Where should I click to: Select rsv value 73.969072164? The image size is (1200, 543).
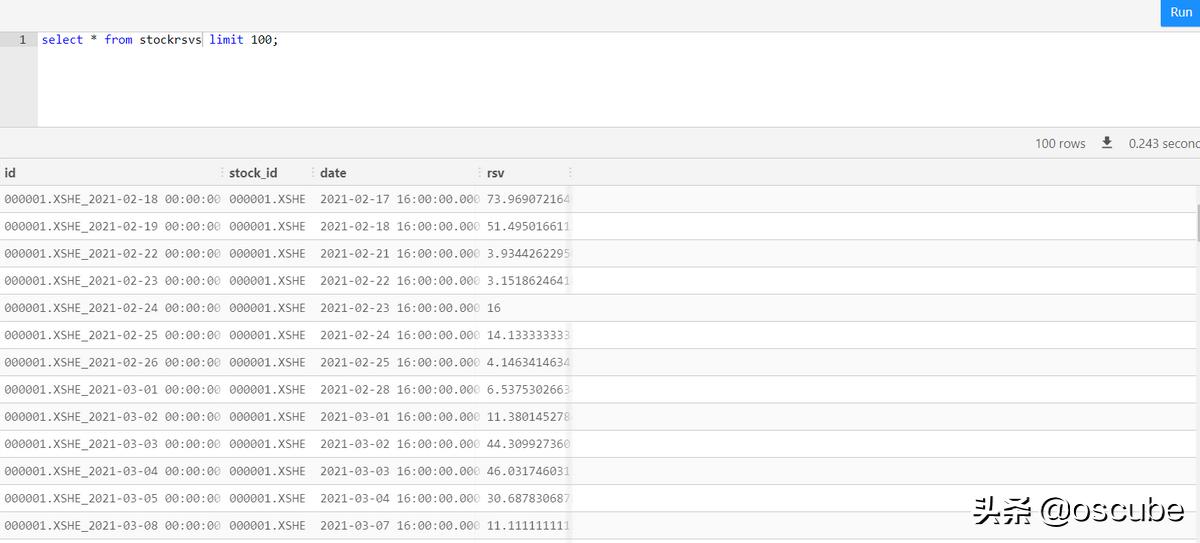(528, 199)
